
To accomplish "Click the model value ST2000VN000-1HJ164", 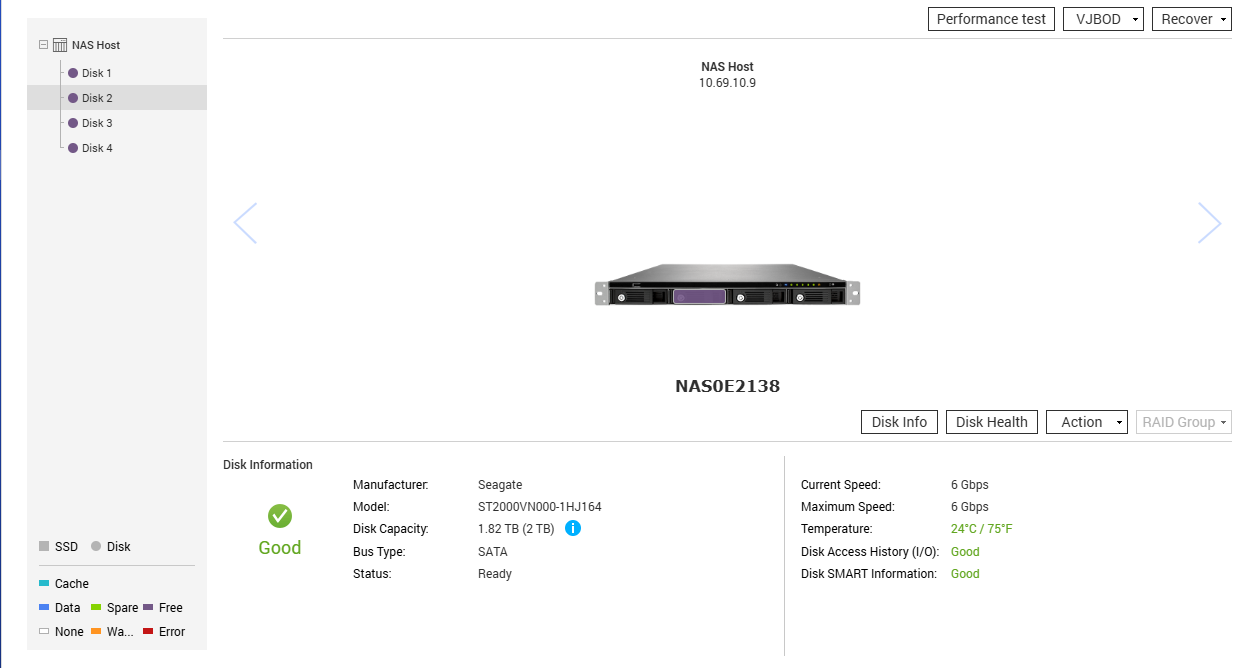I will 540,507.
